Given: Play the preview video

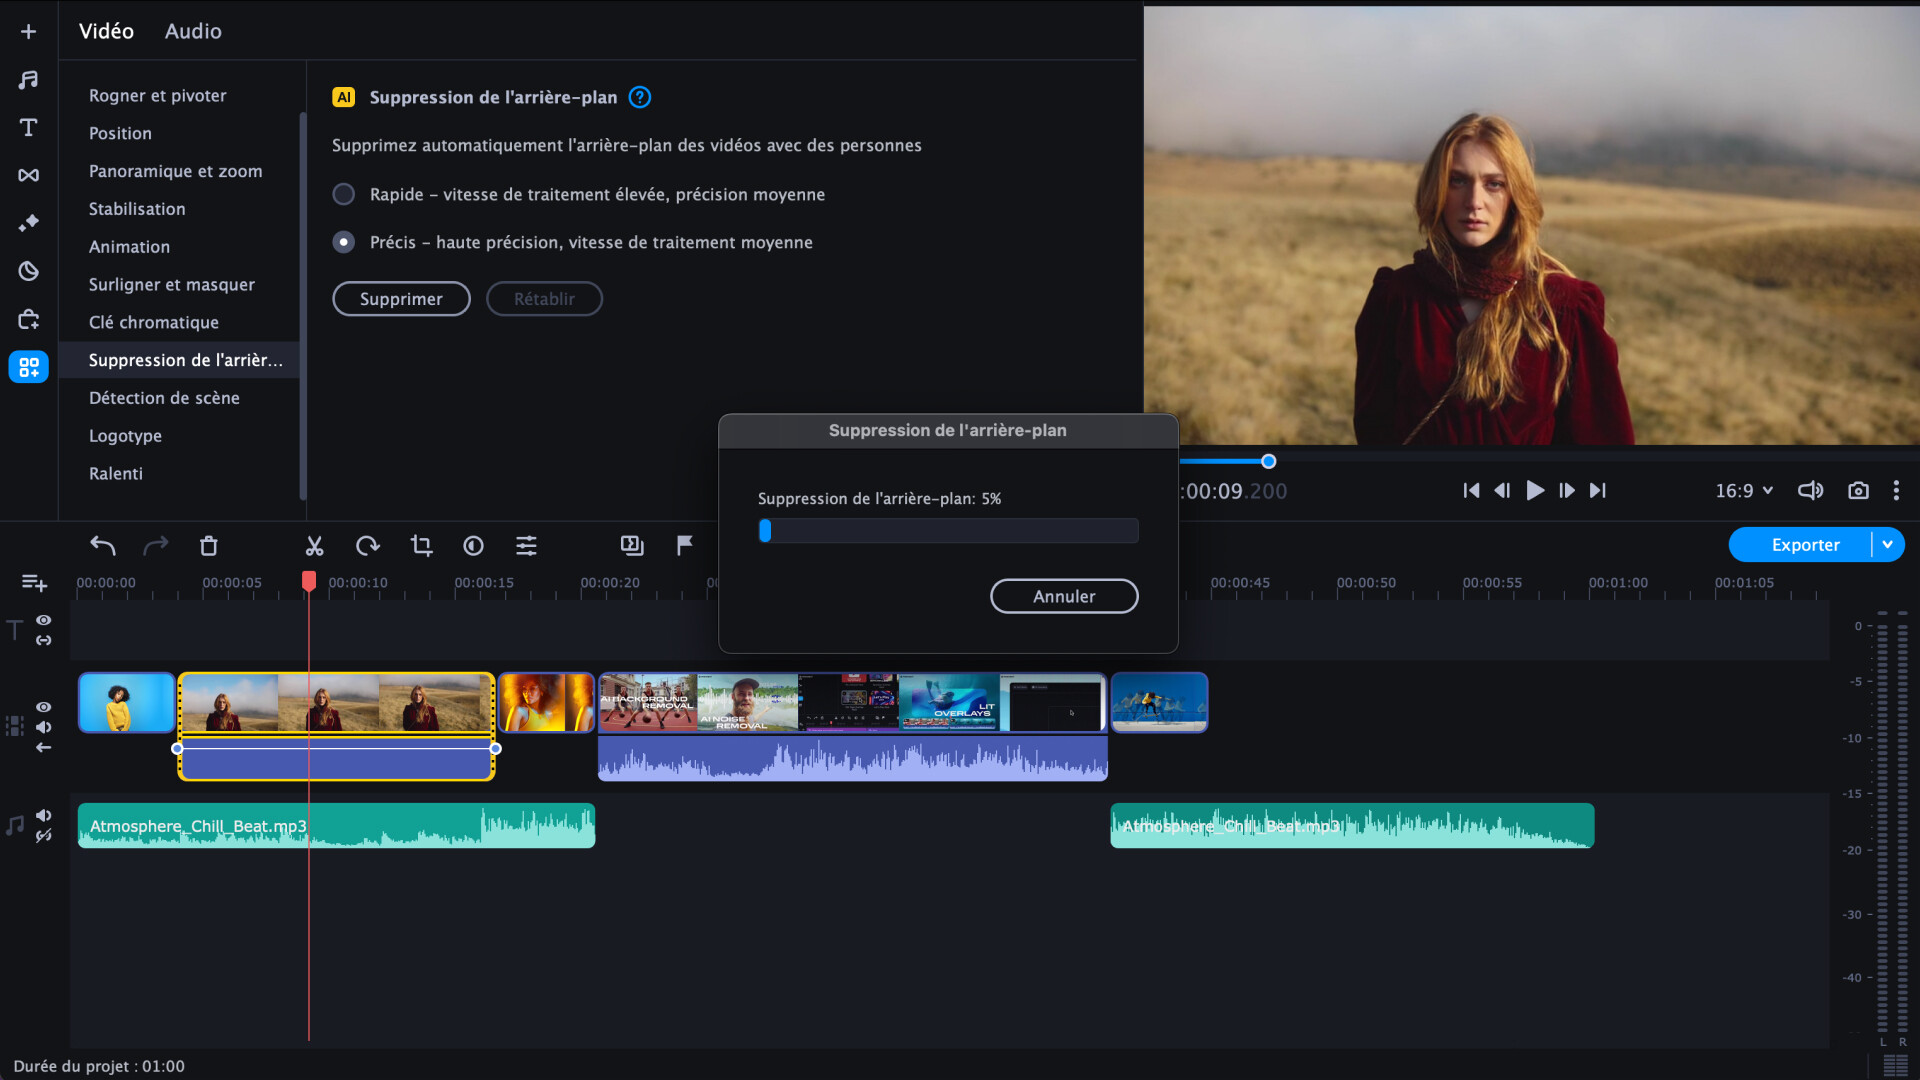Looking at the screenshot, I should 1535,490.
